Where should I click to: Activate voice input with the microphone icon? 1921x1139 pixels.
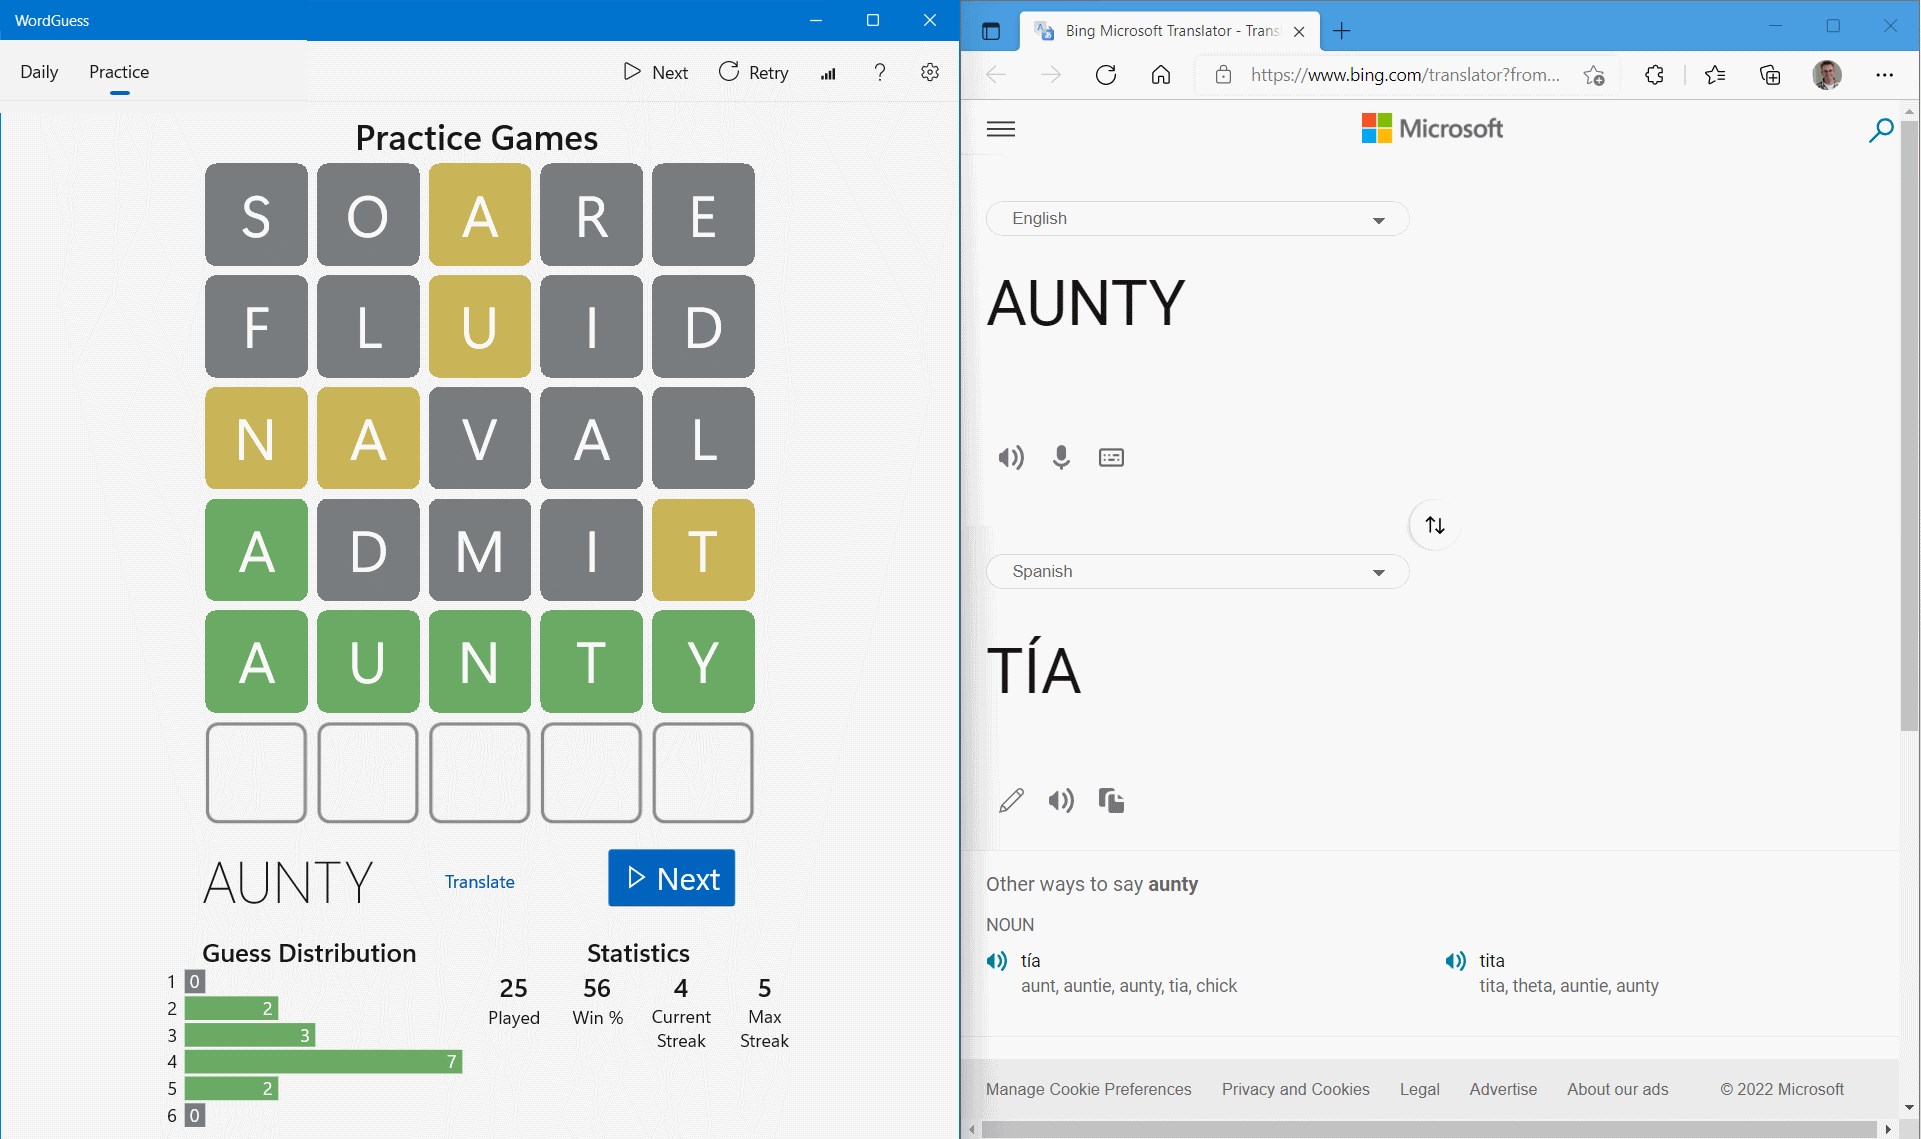[x=1061, y=457]
